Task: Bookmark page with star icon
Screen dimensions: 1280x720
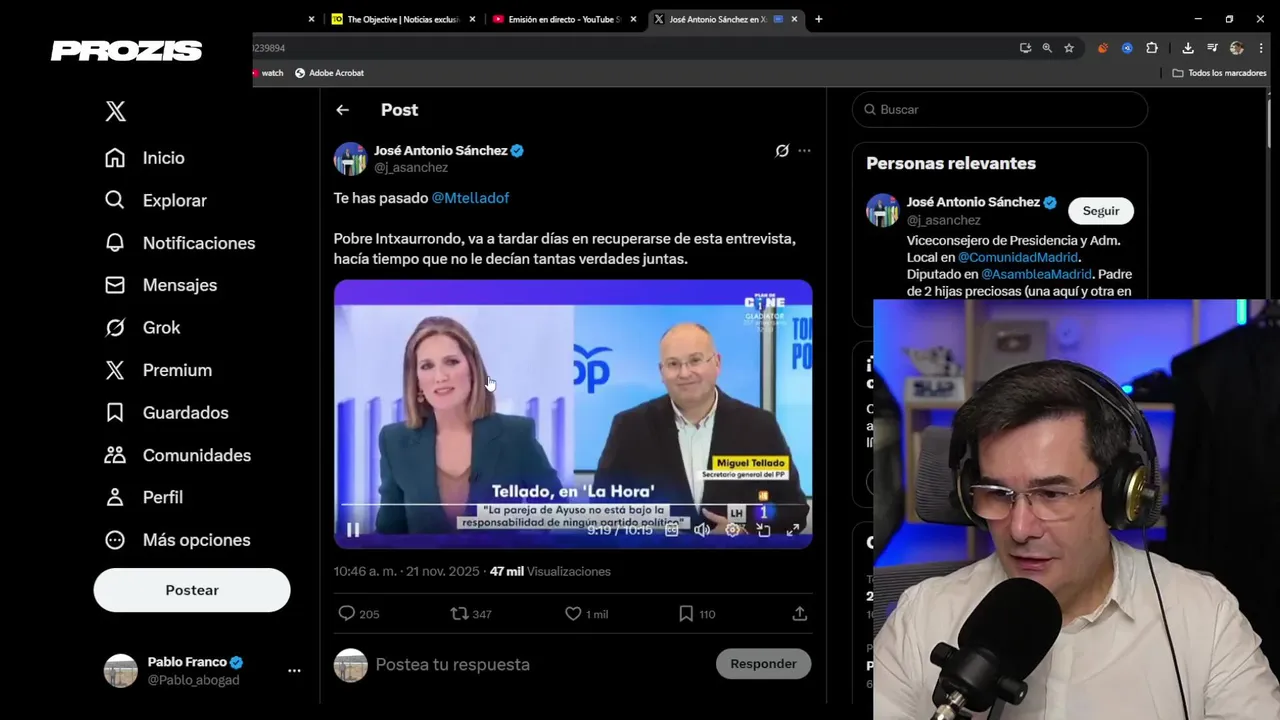Action: coord(1069,48)
